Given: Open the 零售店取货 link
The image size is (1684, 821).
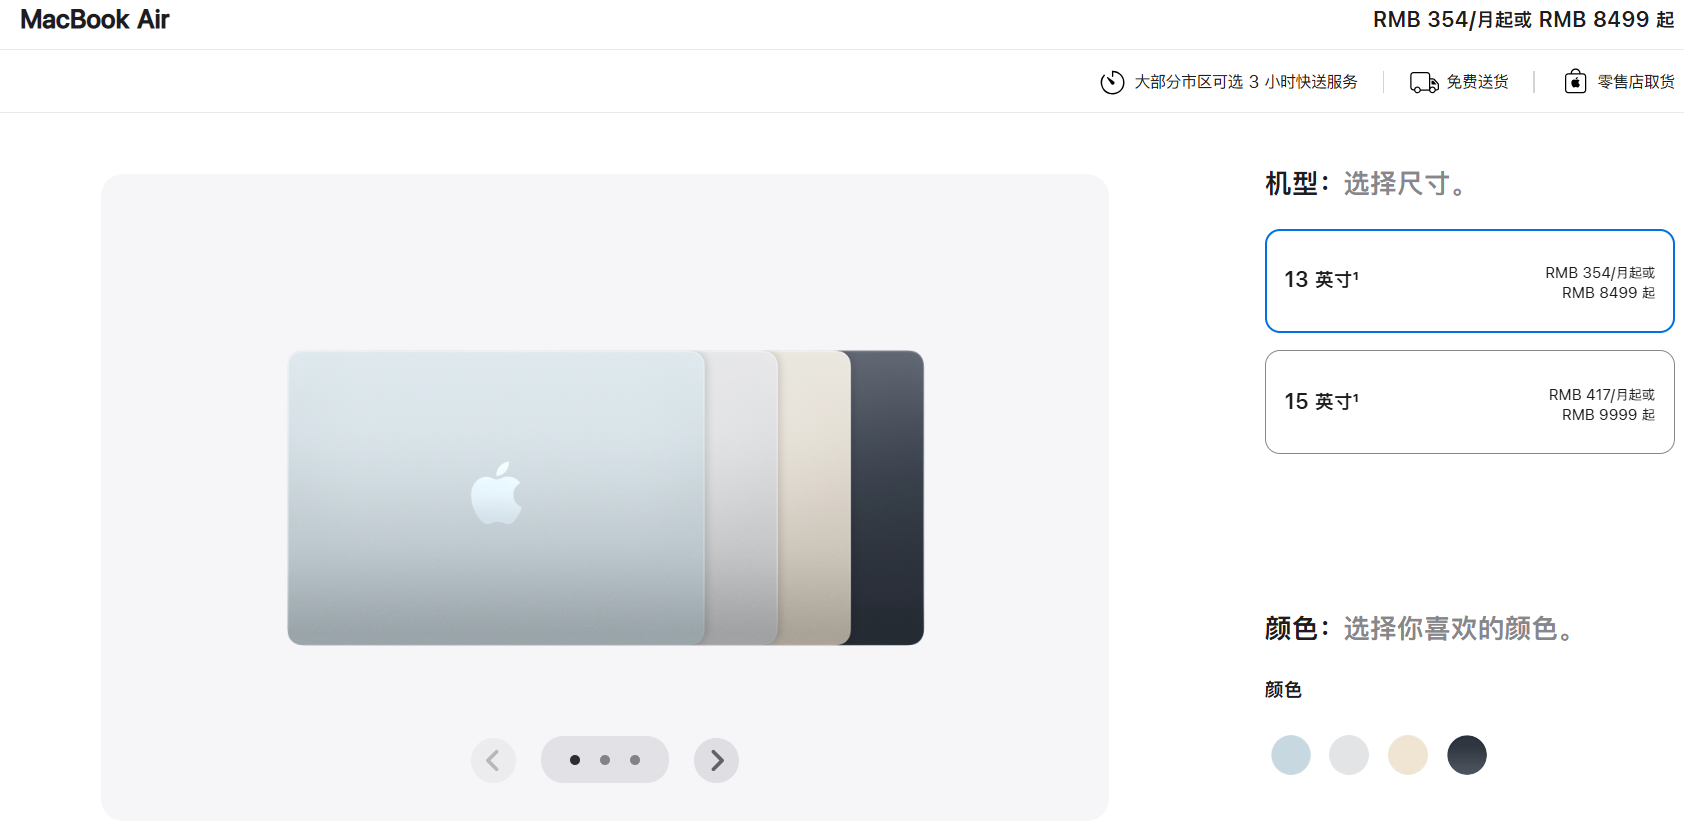Looking at the screenshot, I should point(1635,82).
